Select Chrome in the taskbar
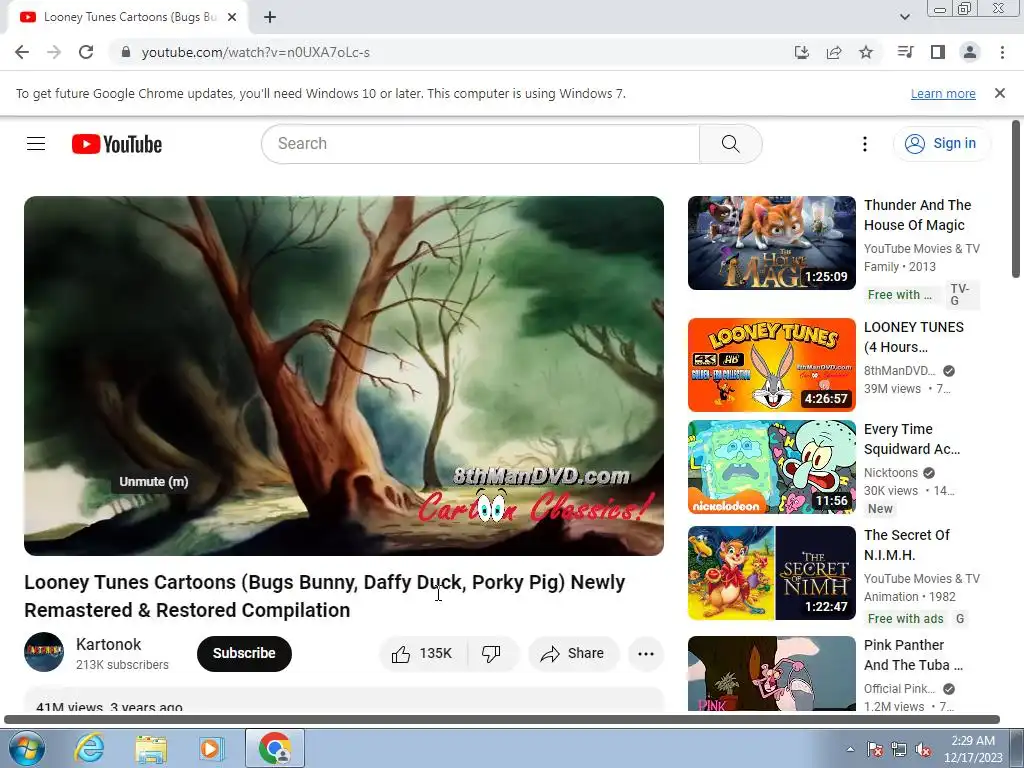 [275, 748]
